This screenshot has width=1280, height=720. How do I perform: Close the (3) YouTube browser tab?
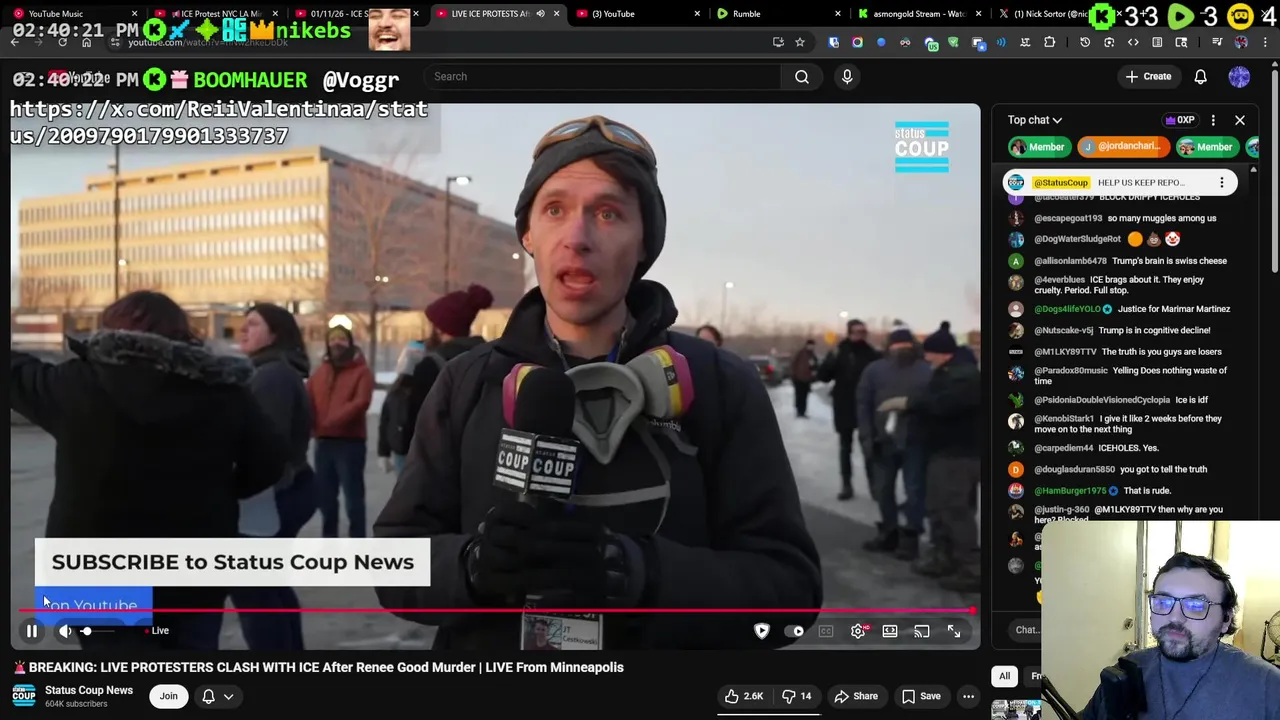click(x=698, y=14)
